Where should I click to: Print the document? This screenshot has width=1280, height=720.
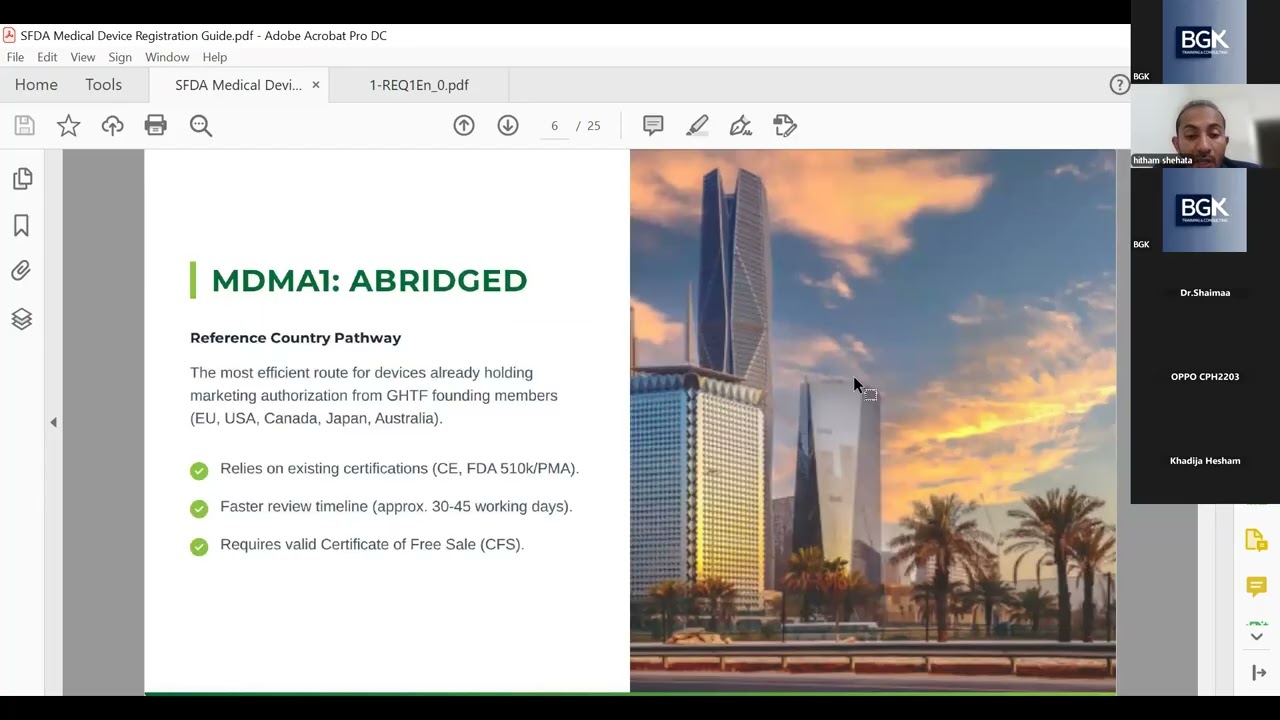[156, 125]
